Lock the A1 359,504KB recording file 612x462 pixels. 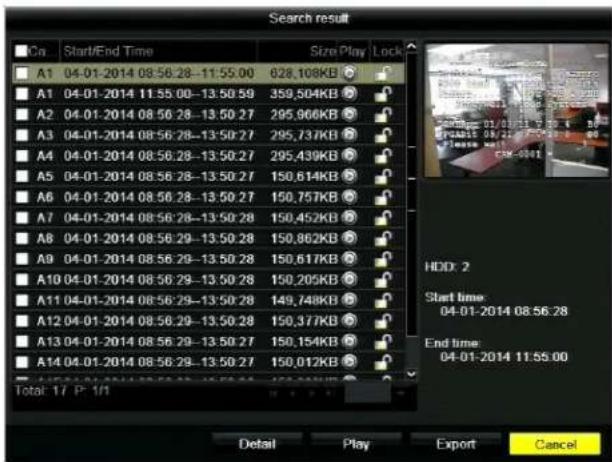(x=383, y=94)
